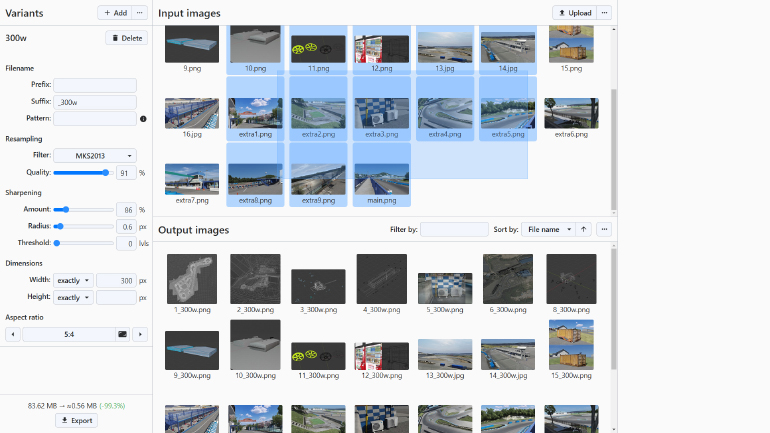The image size is (770, 433).
Task: Select output image 2_300w.png
Action: pyautogui.click(x=255, y=284)
